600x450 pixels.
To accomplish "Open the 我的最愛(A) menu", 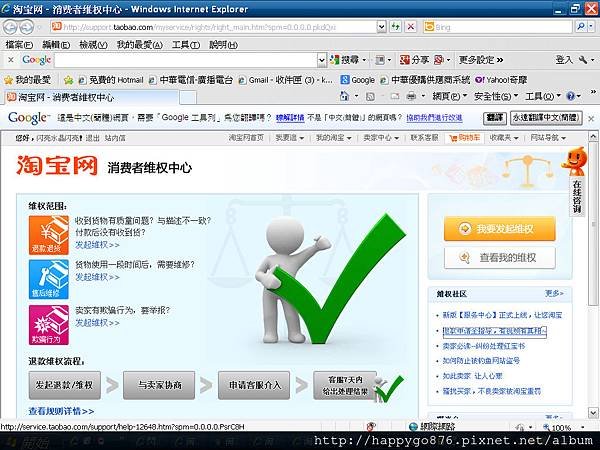I will (140, 45).
